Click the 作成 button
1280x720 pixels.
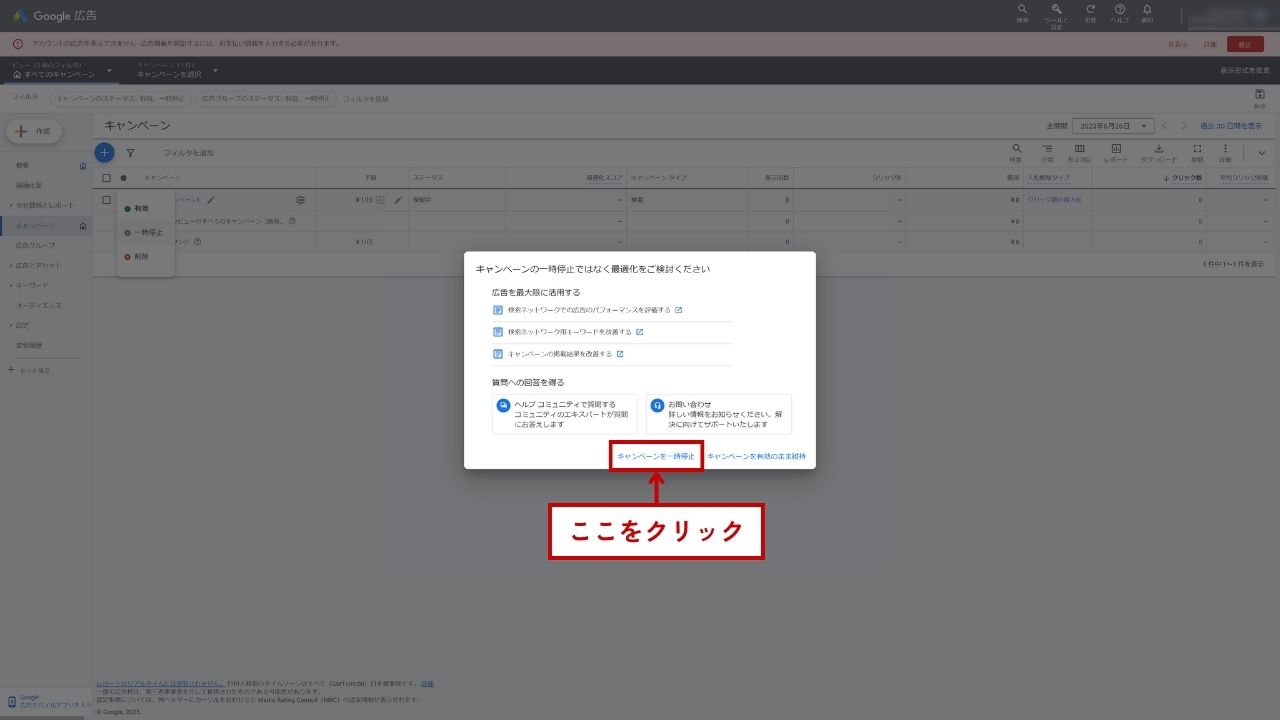click(34, 131)
